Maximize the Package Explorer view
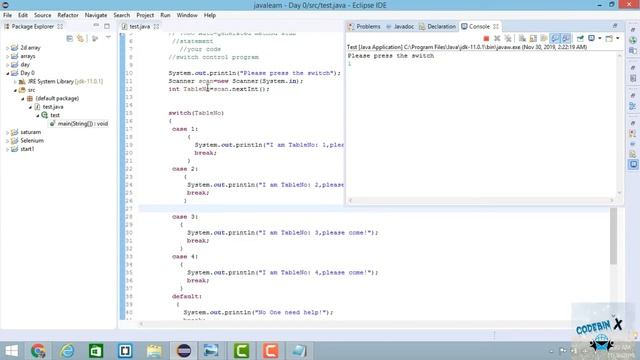The height and width of the screenshot is (360, 640). pyautogui.click(x=107, y=26)
